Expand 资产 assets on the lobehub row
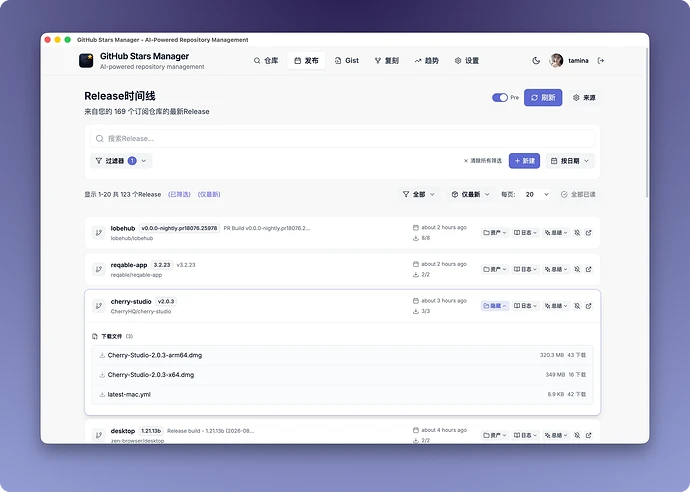The image size is (690, 492). [x=495, y=232]
